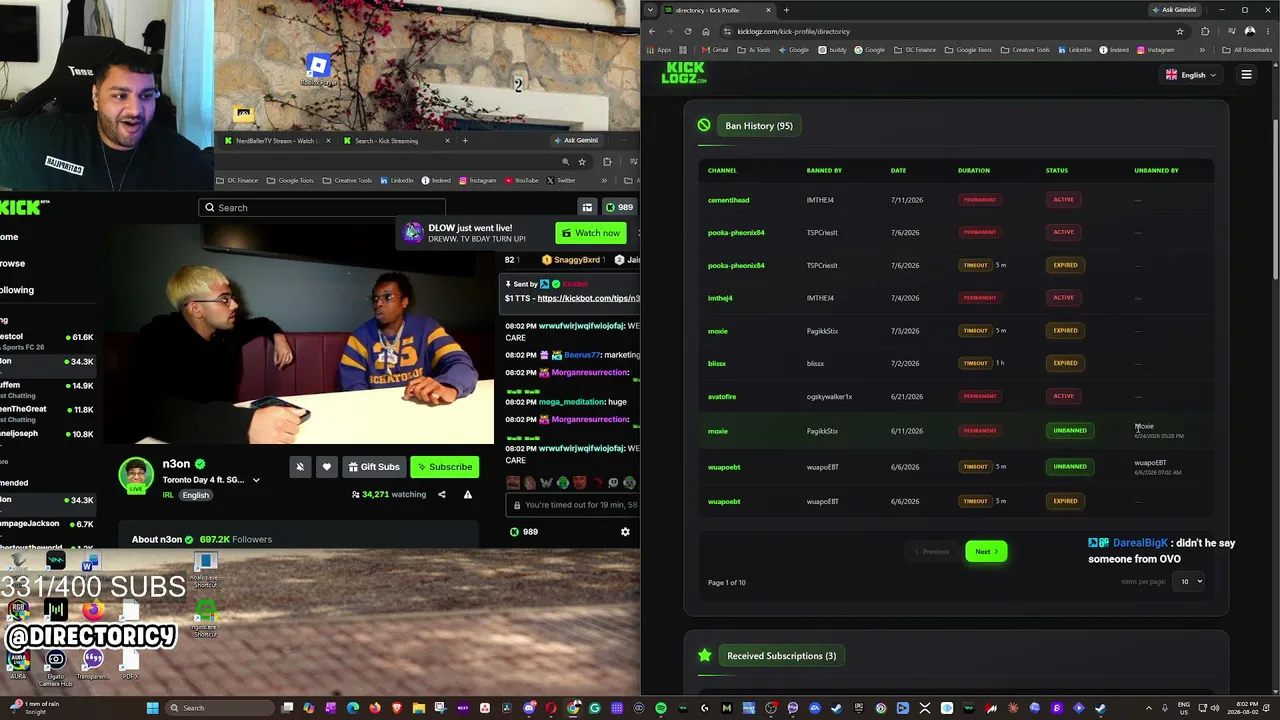The width and height of the screenshot is (1280, 720).
Task: Open a new tab in the kicklogz browser
Action: point(786,10)
